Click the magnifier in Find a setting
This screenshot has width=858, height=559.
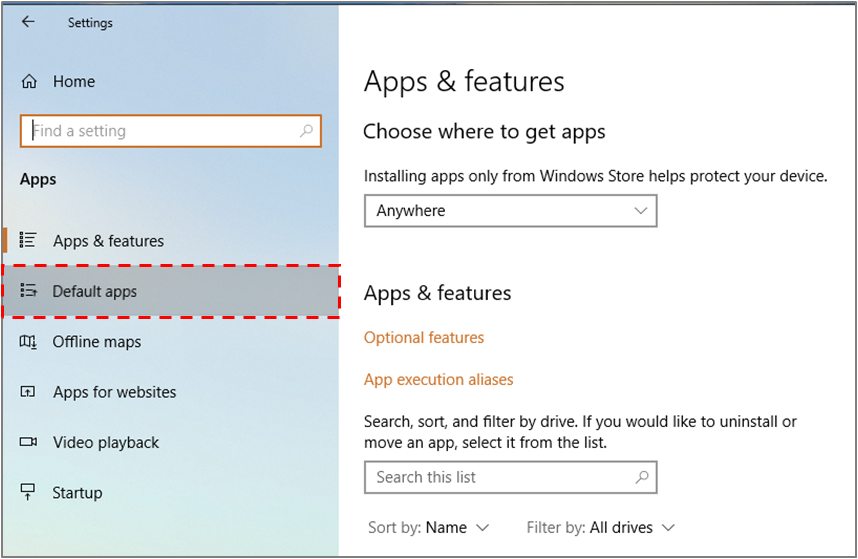tap(306, 131)
